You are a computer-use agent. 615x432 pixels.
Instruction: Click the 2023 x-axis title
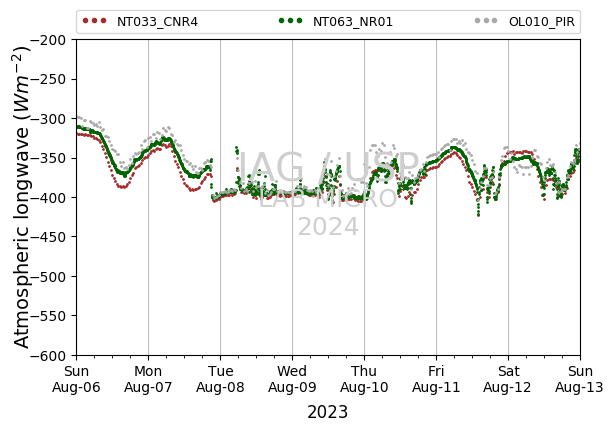(328, 412)
